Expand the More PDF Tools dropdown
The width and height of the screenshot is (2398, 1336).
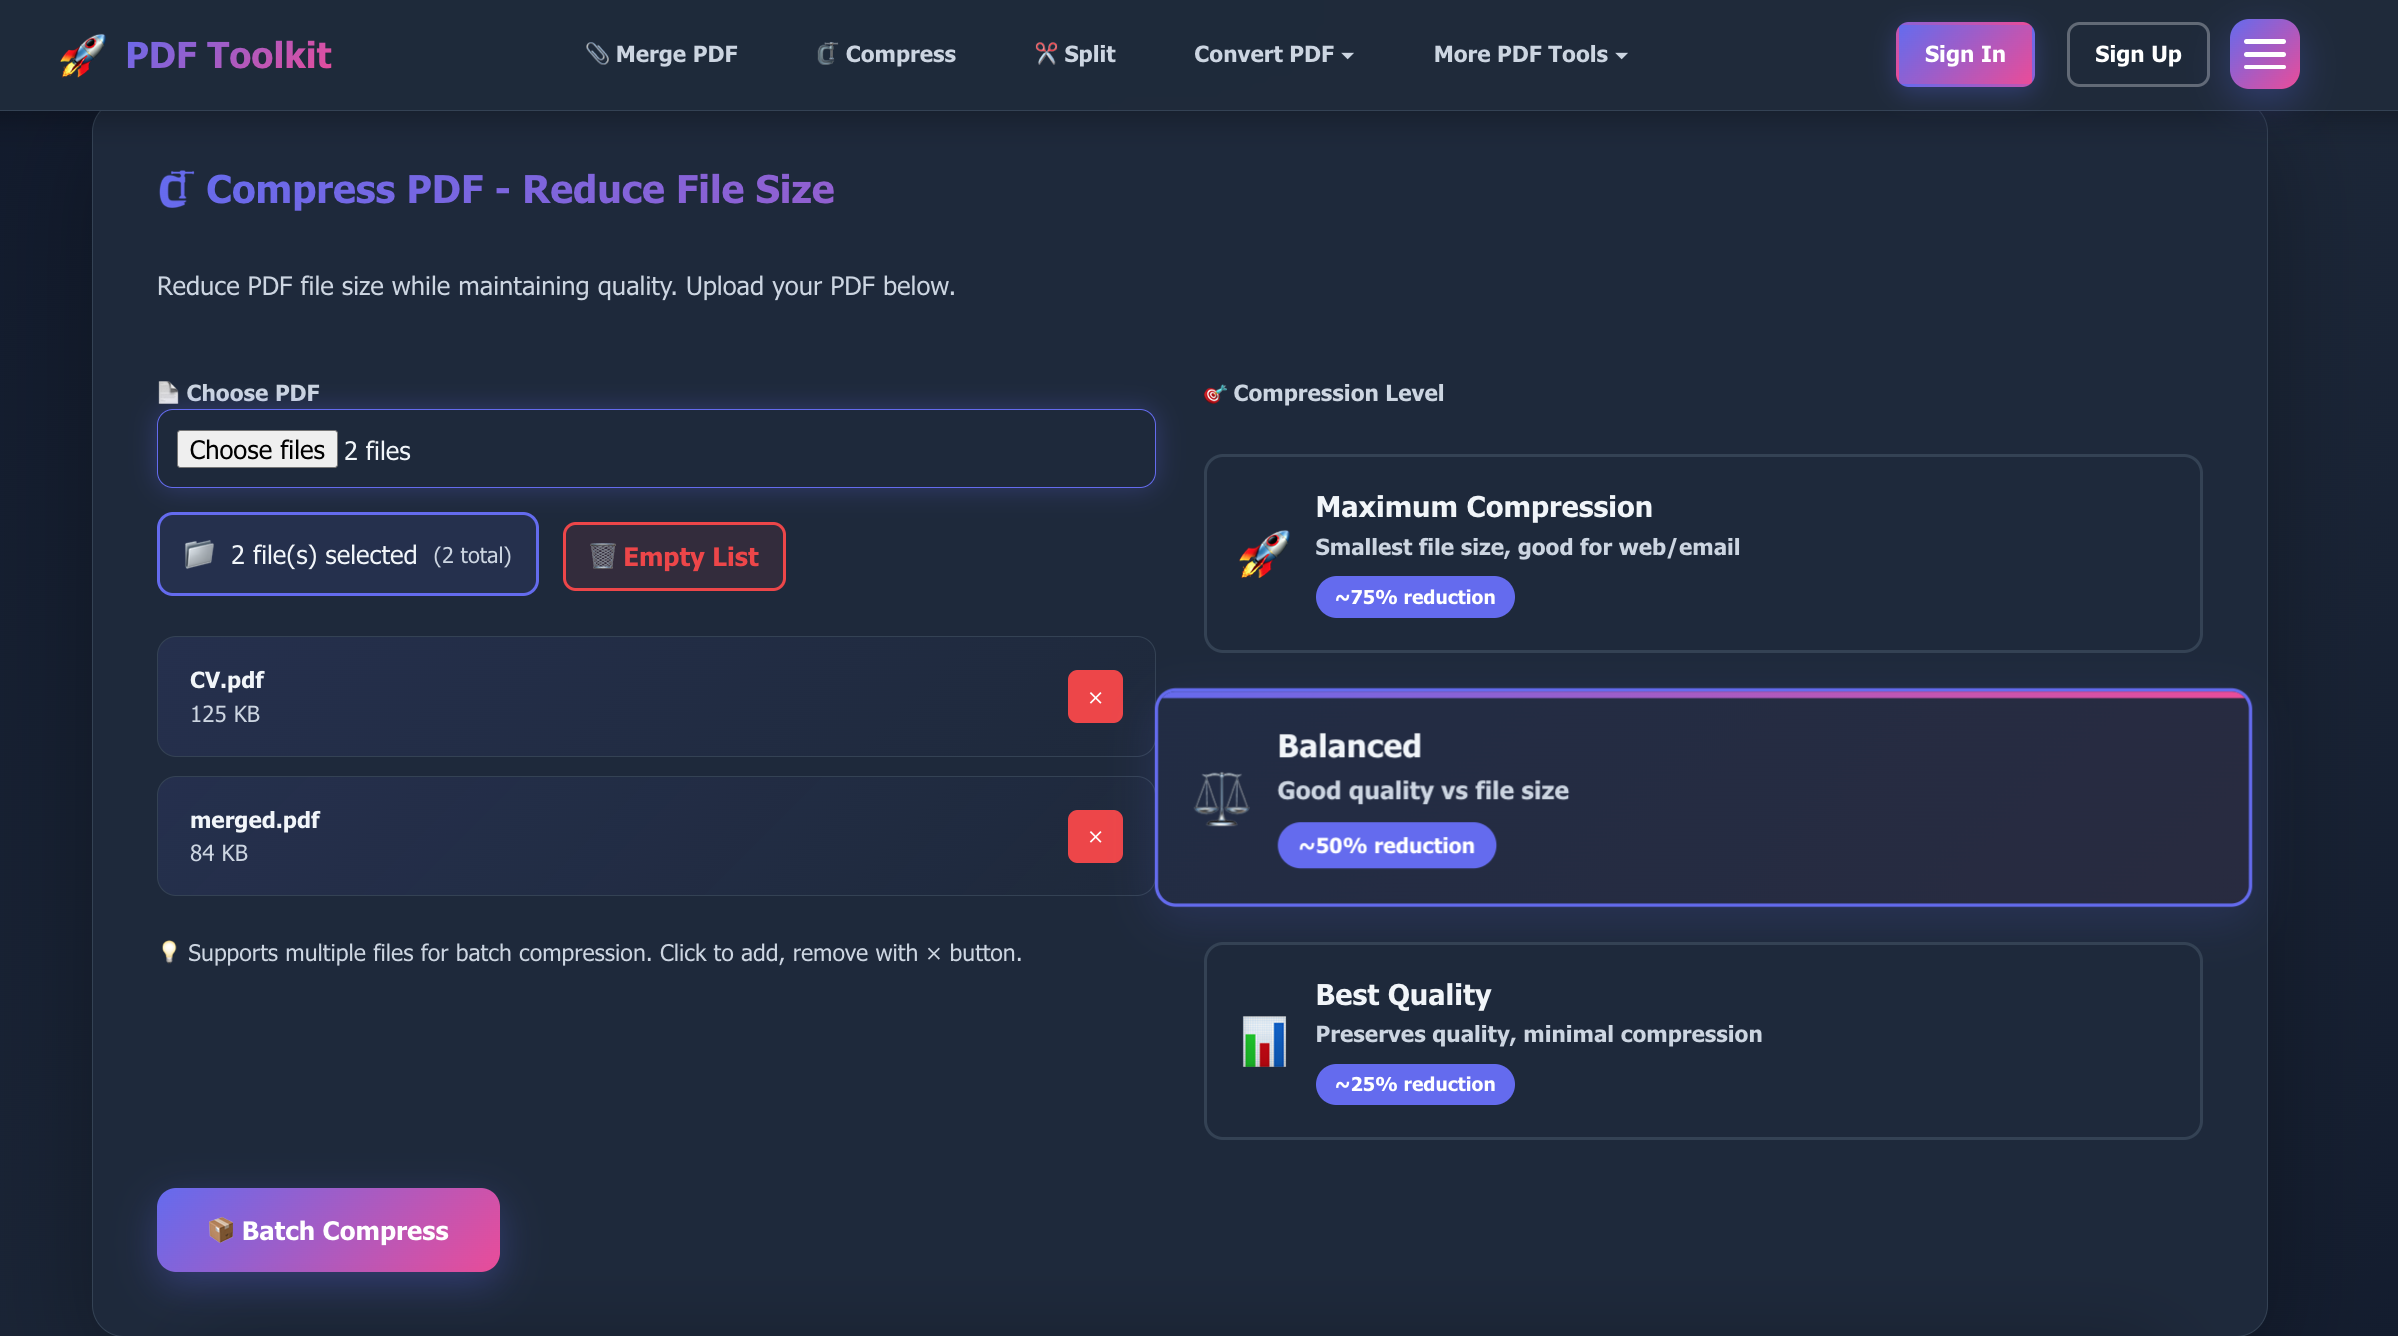click(1530, 54)
